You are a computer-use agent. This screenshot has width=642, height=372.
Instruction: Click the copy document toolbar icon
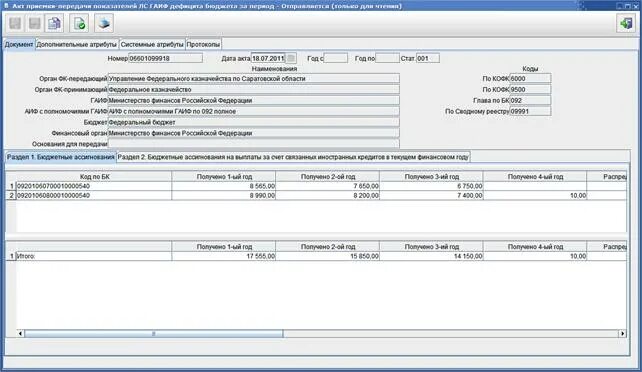tap(54, 23)
